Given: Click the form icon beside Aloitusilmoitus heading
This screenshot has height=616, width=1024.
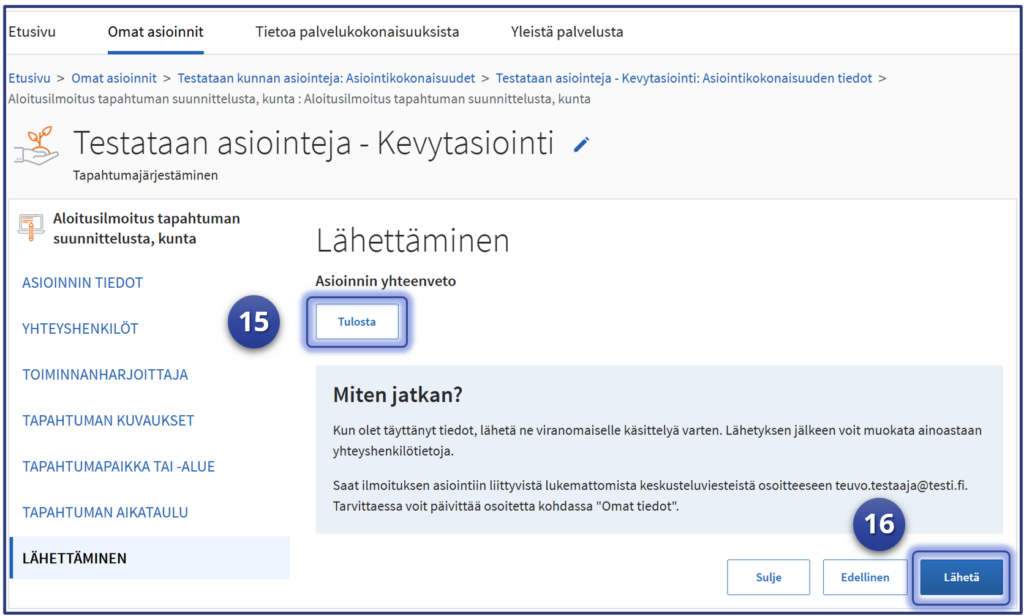Looking at the screenshot, I should pos(31,227).
